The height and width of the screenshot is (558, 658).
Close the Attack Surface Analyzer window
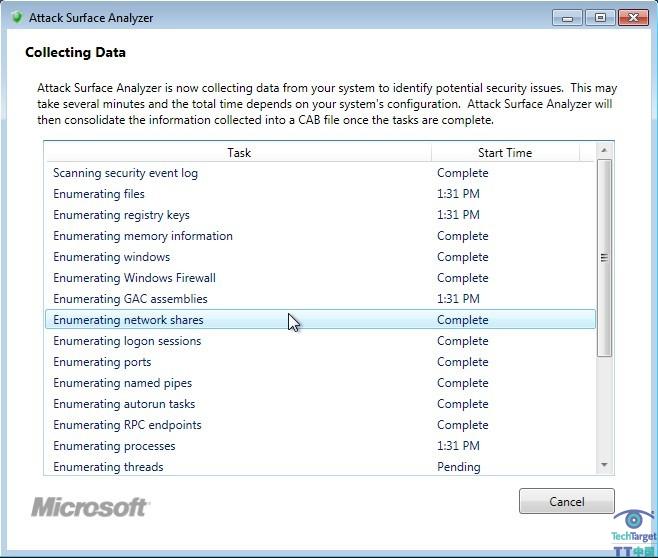point(633,18)
